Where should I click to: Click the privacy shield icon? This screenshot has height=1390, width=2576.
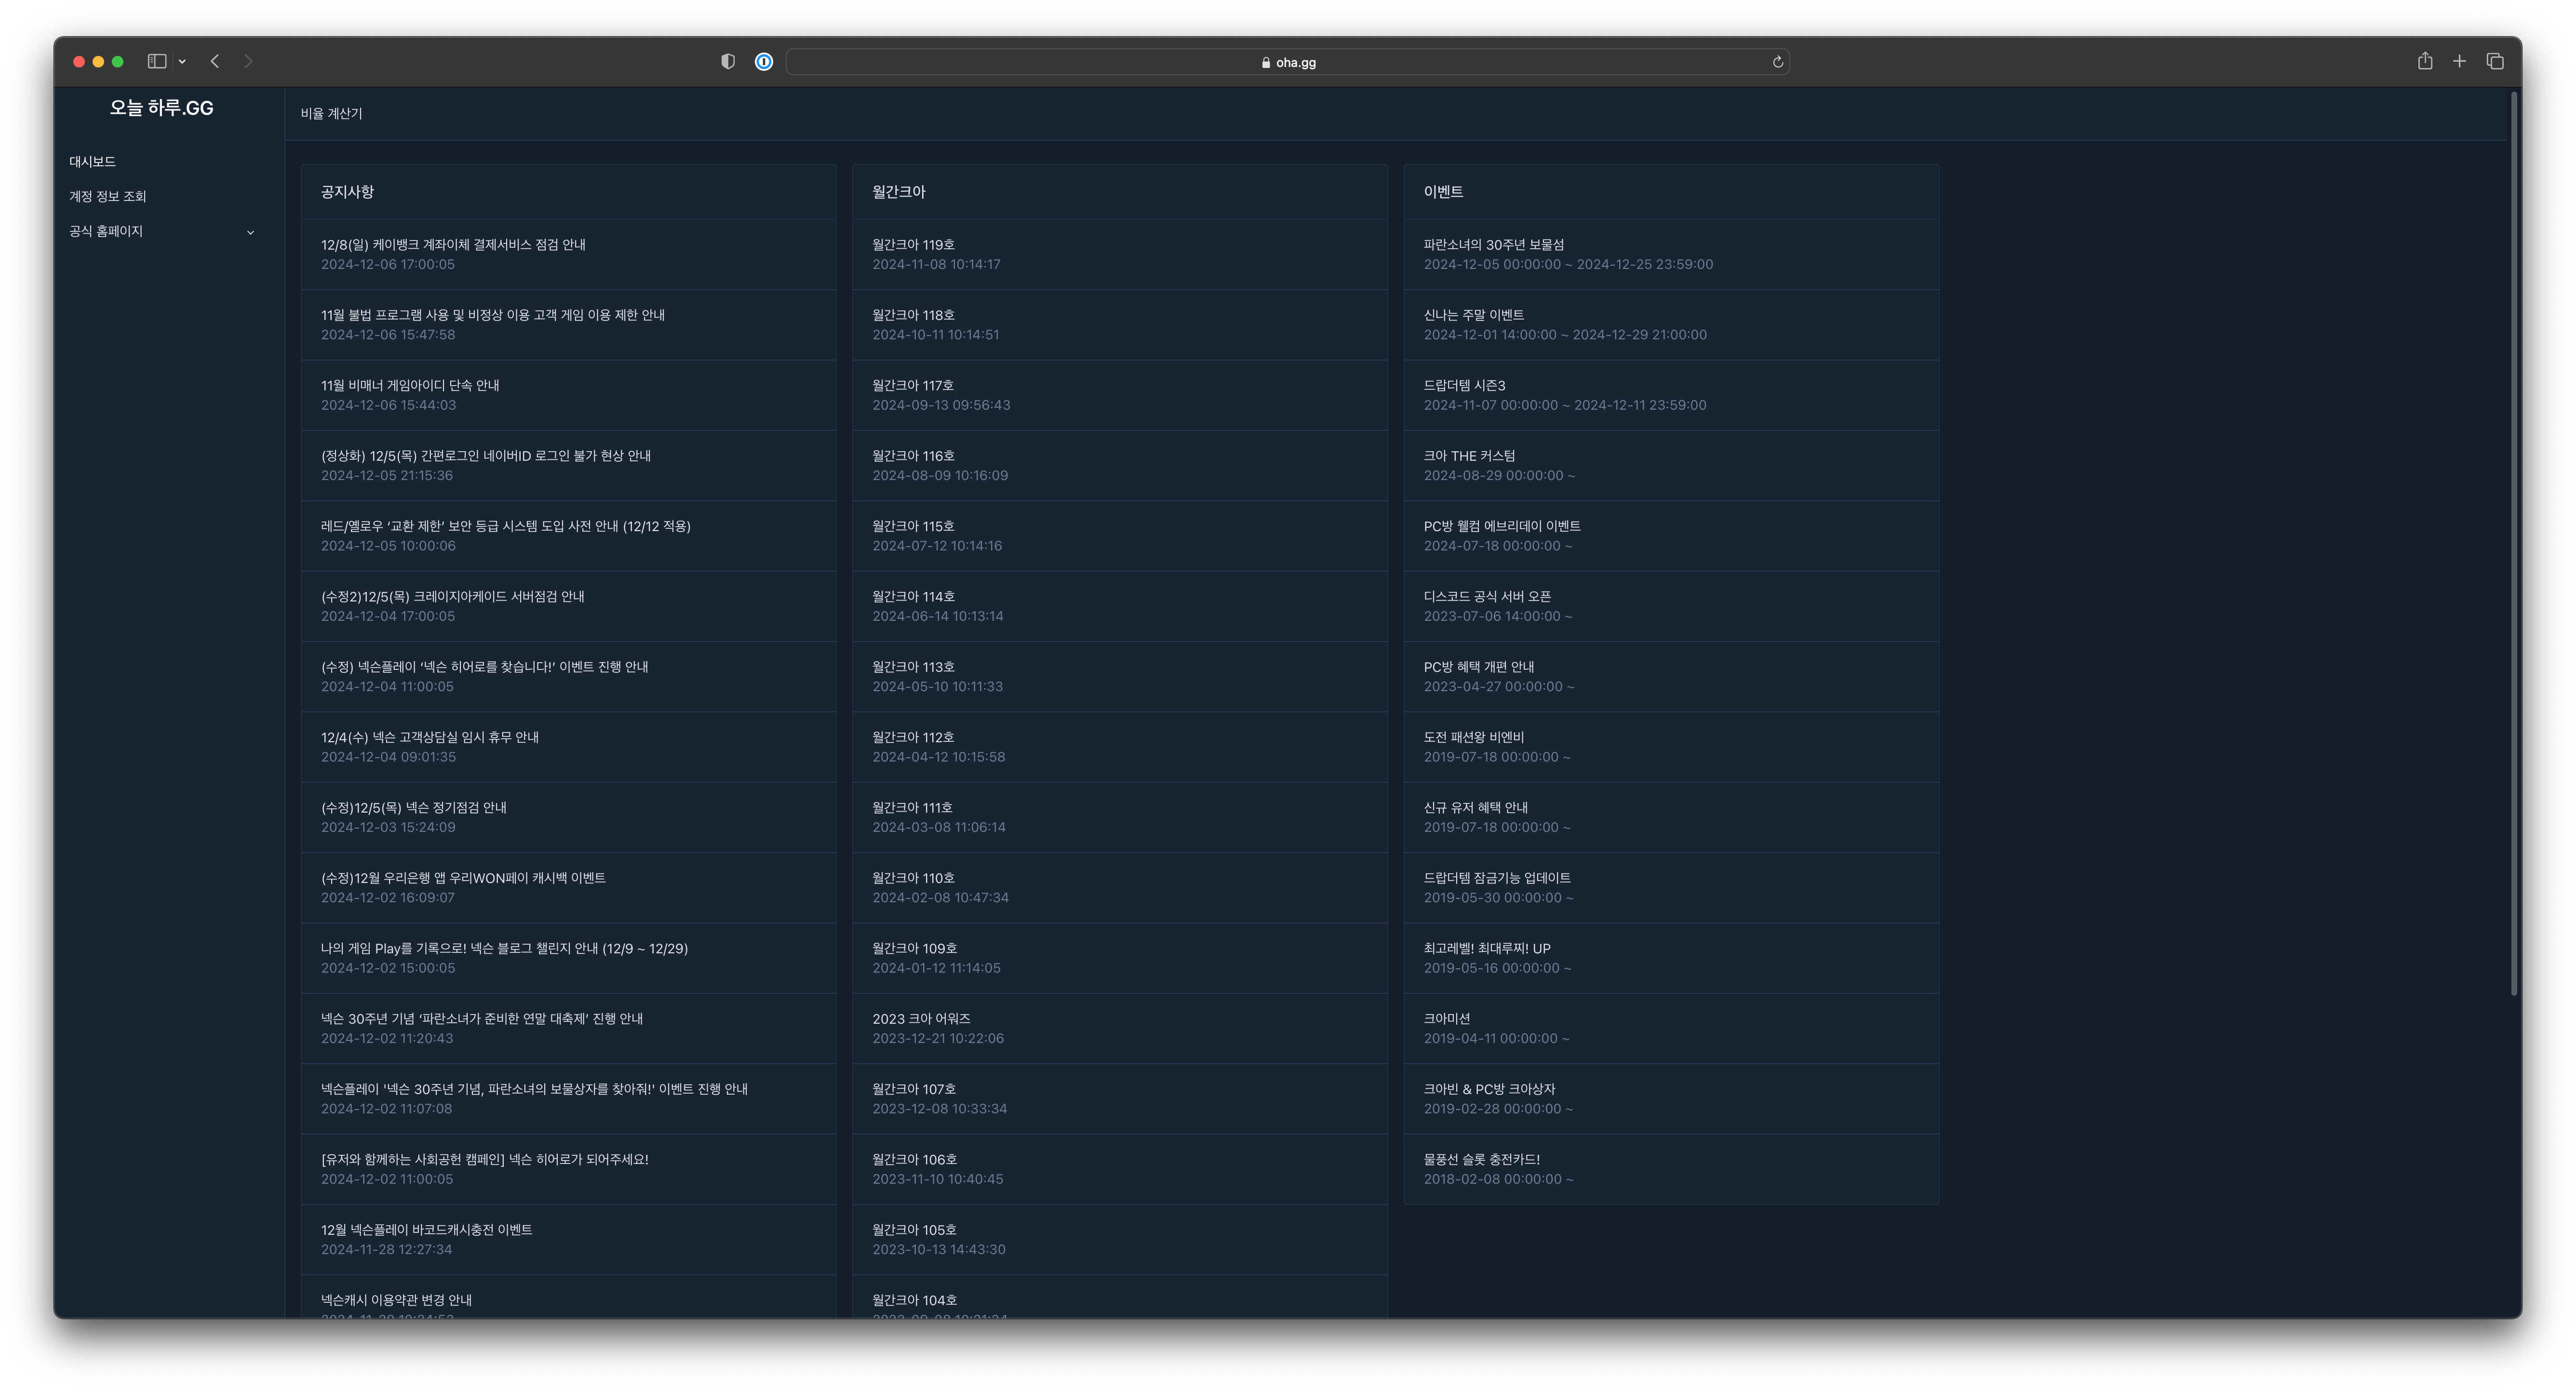point(728,62)
